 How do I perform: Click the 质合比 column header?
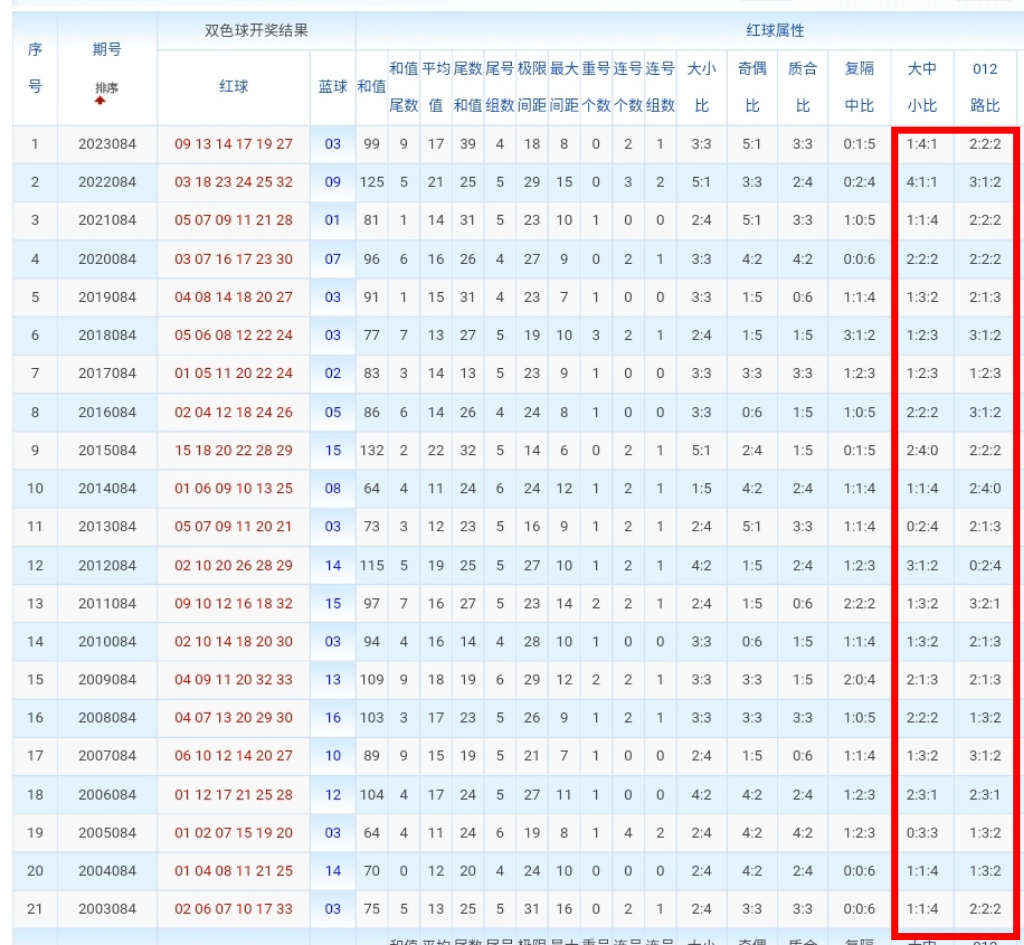tap(802, 87)
